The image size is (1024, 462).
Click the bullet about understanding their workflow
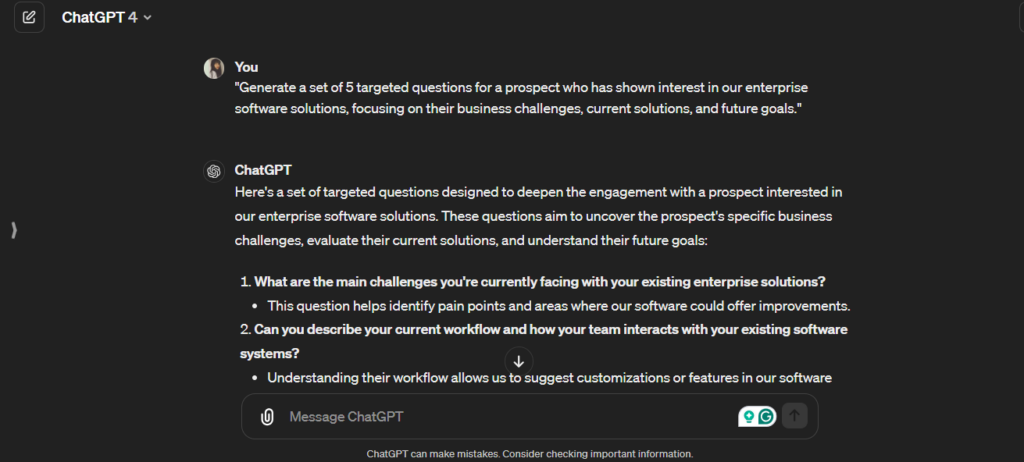[550, 378]
